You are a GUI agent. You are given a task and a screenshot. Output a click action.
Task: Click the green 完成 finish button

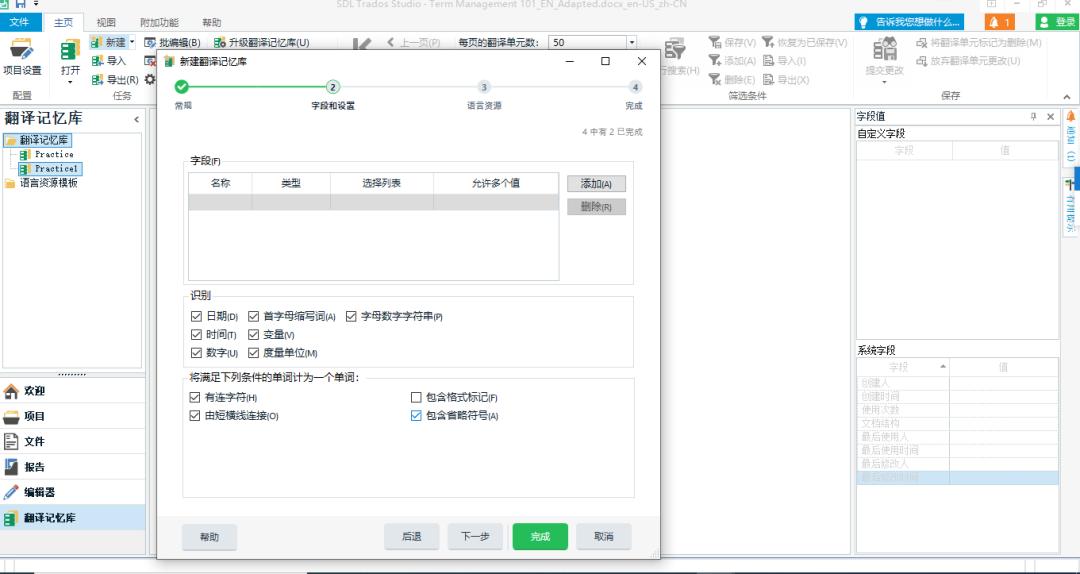pos(540,537)
